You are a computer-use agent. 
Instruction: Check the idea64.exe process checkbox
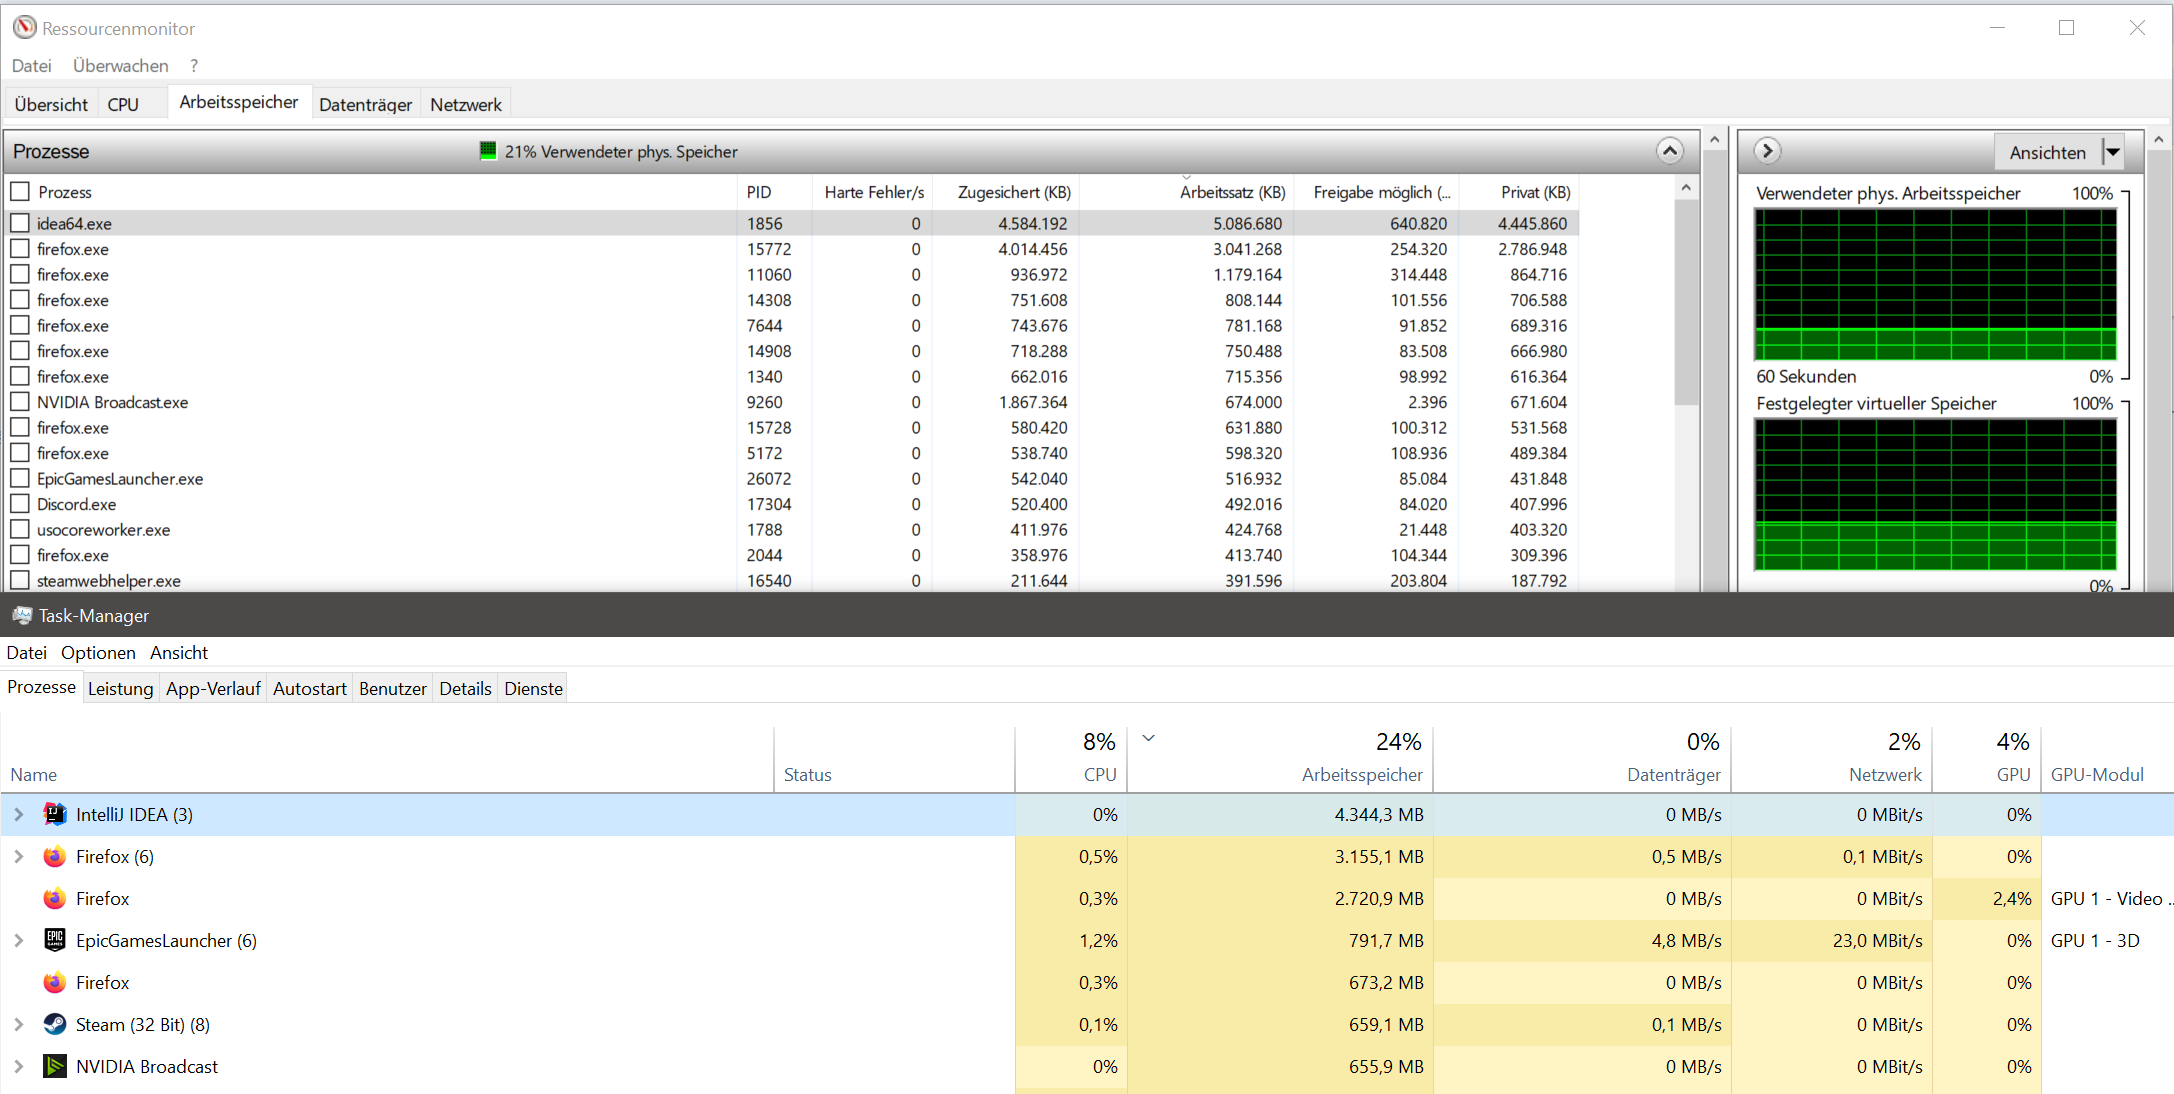click(x=20, y=223)
